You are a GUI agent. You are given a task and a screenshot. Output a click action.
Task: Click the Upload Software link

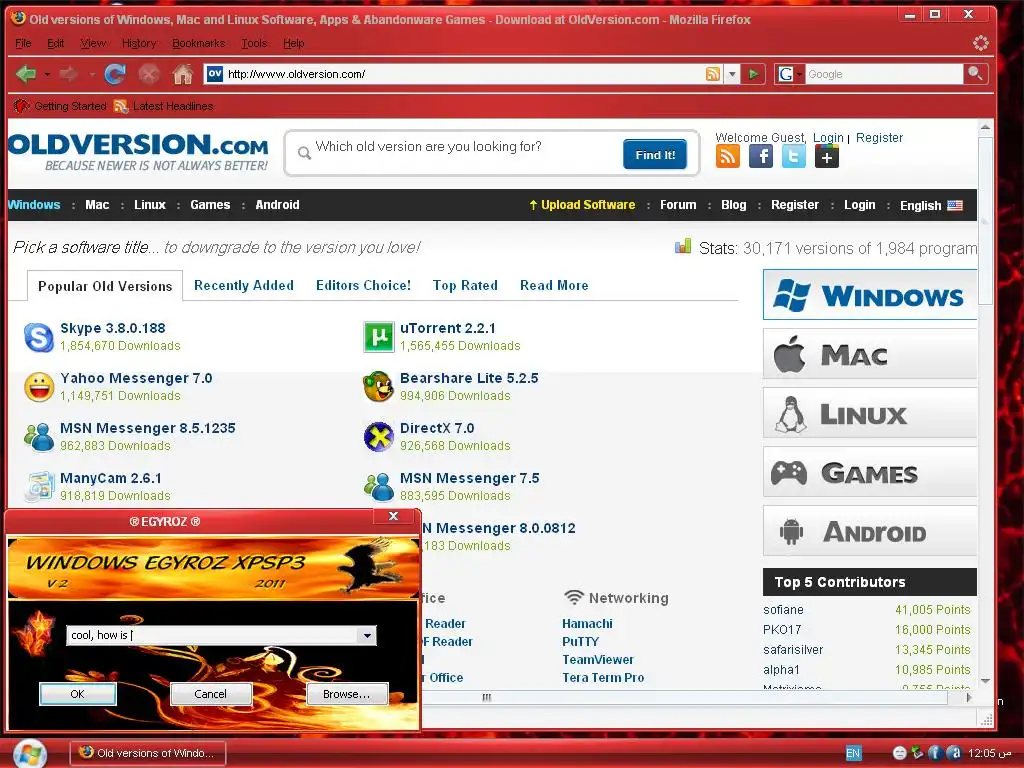click(x=582, y=205)
